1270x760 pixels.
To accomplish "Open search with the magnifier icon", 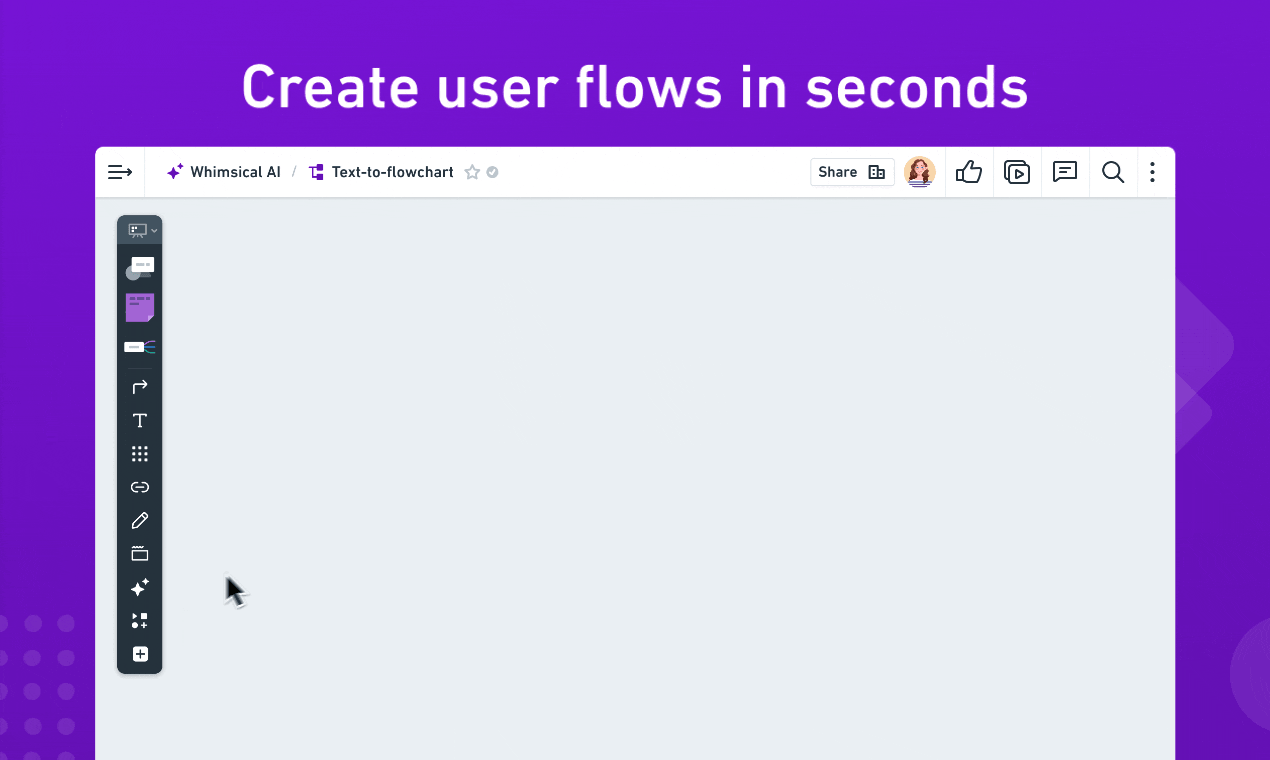I will tap(1113, 172).
